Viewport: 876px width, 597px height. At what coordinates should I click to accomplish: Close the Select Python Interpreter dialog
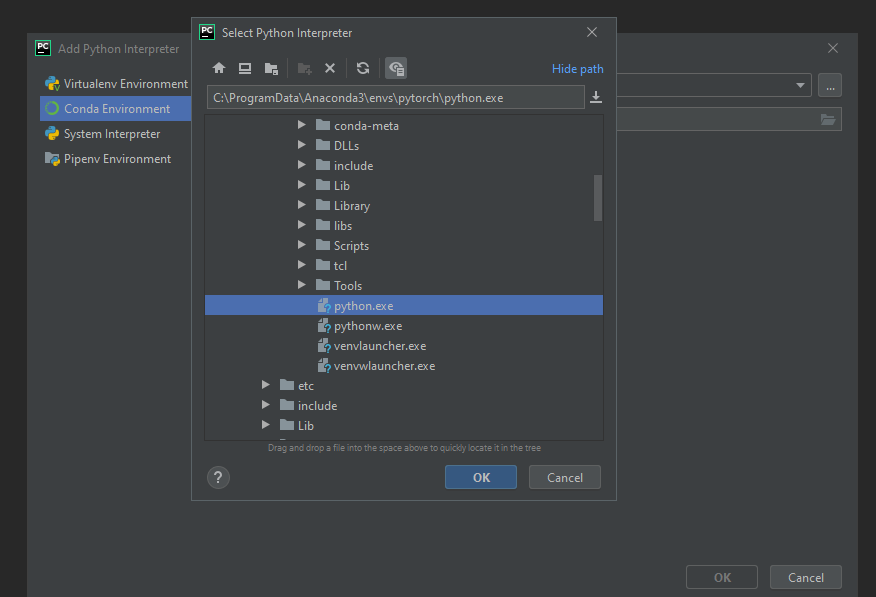[592, 32]
